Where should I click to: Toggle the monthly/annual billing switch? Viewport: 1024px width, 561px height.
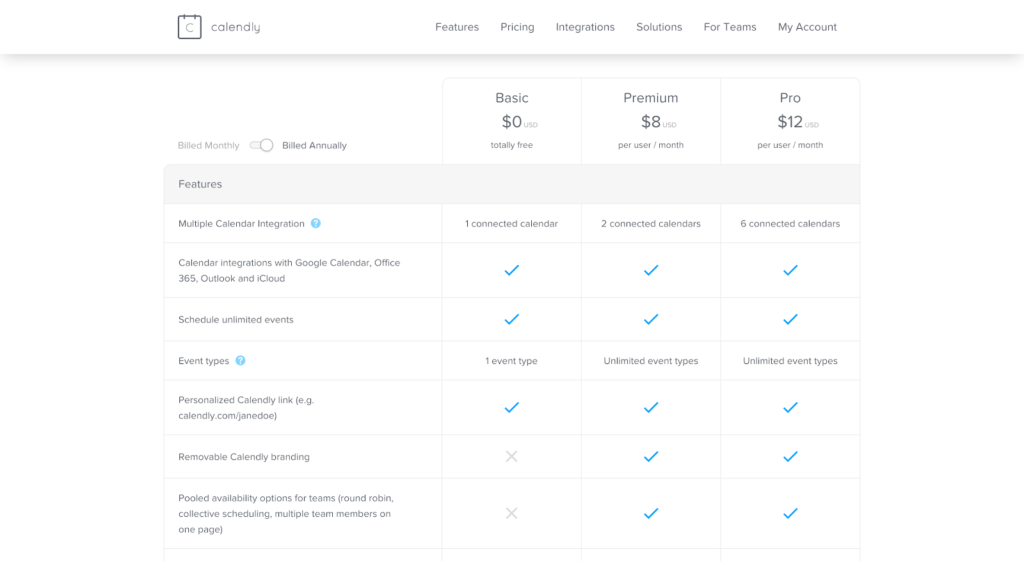coord(262,145)
